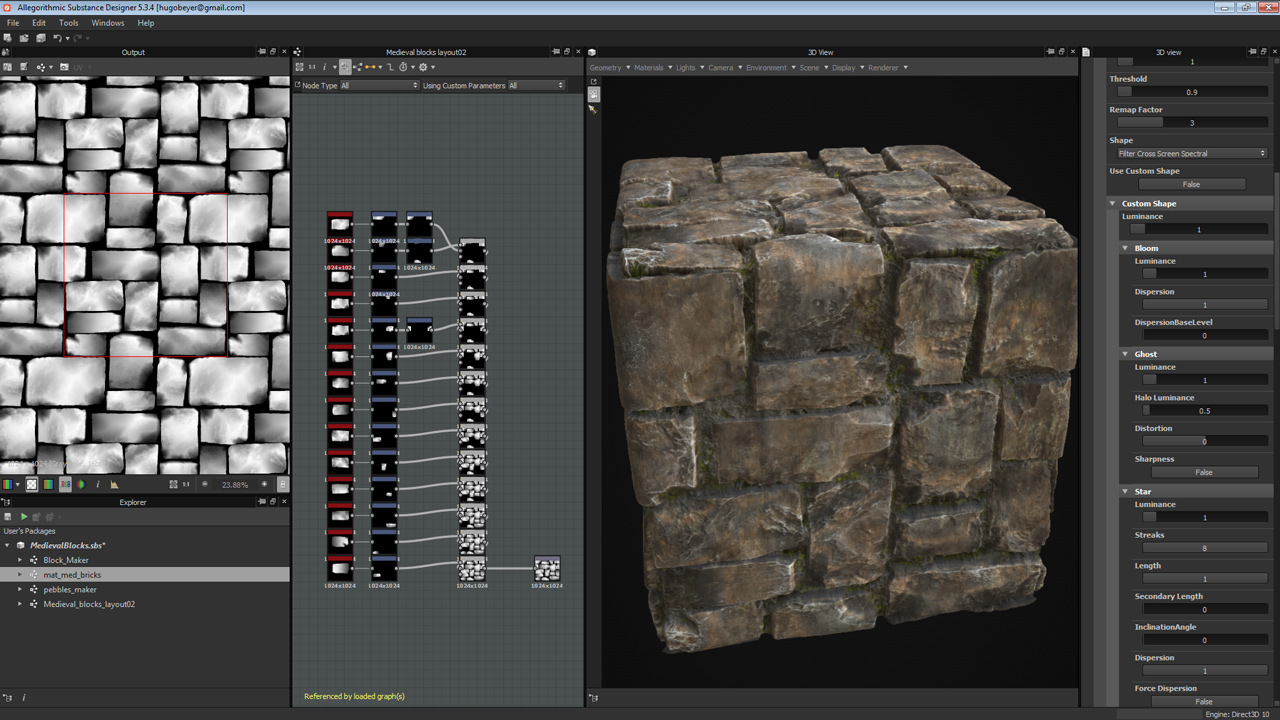Click the histogram icon in Output panel
This screenshot has height=720, width=1280.
coord(114,485)
